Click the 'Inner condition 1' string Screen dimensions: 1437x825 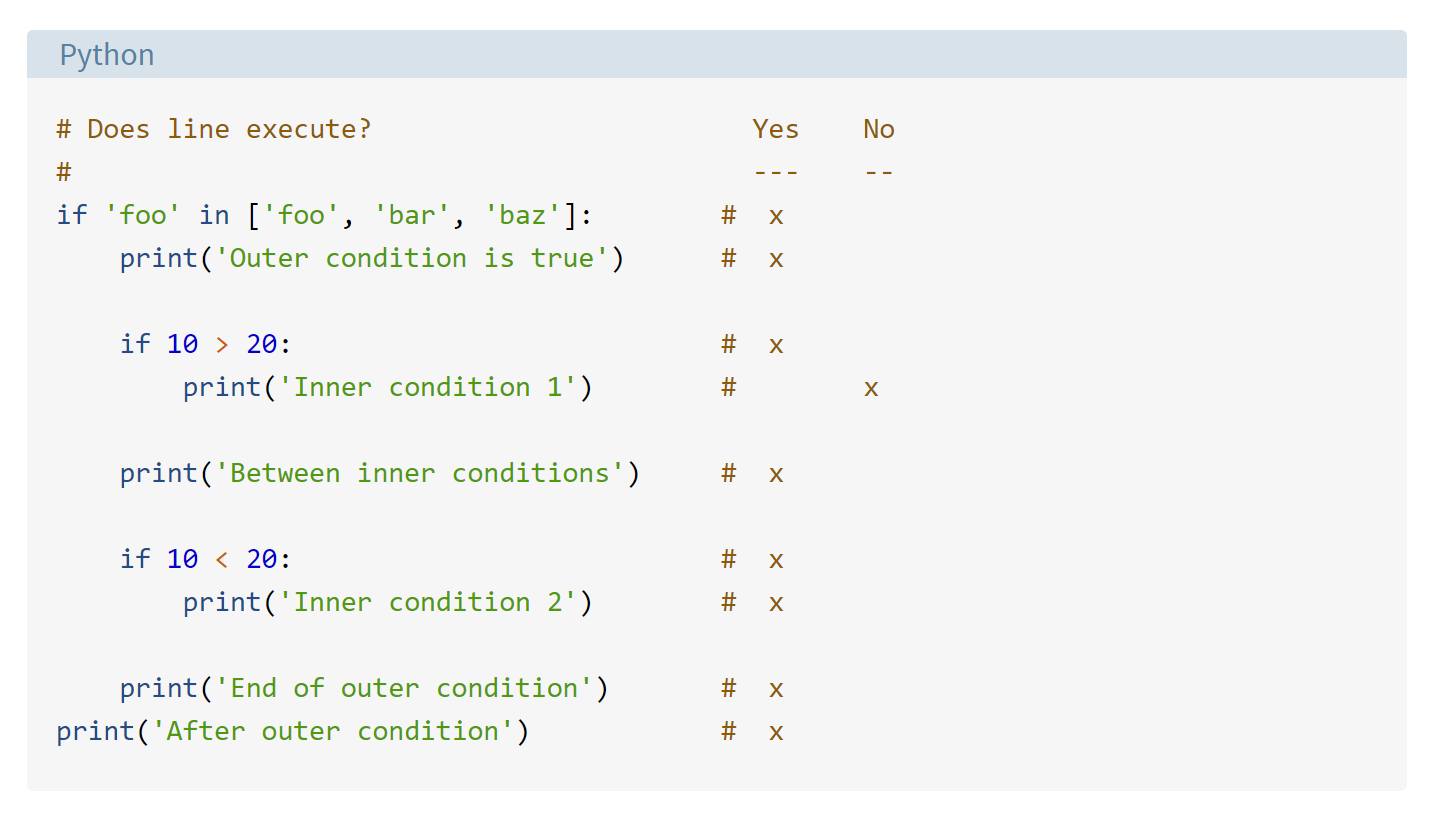click(x=428, y=387)
